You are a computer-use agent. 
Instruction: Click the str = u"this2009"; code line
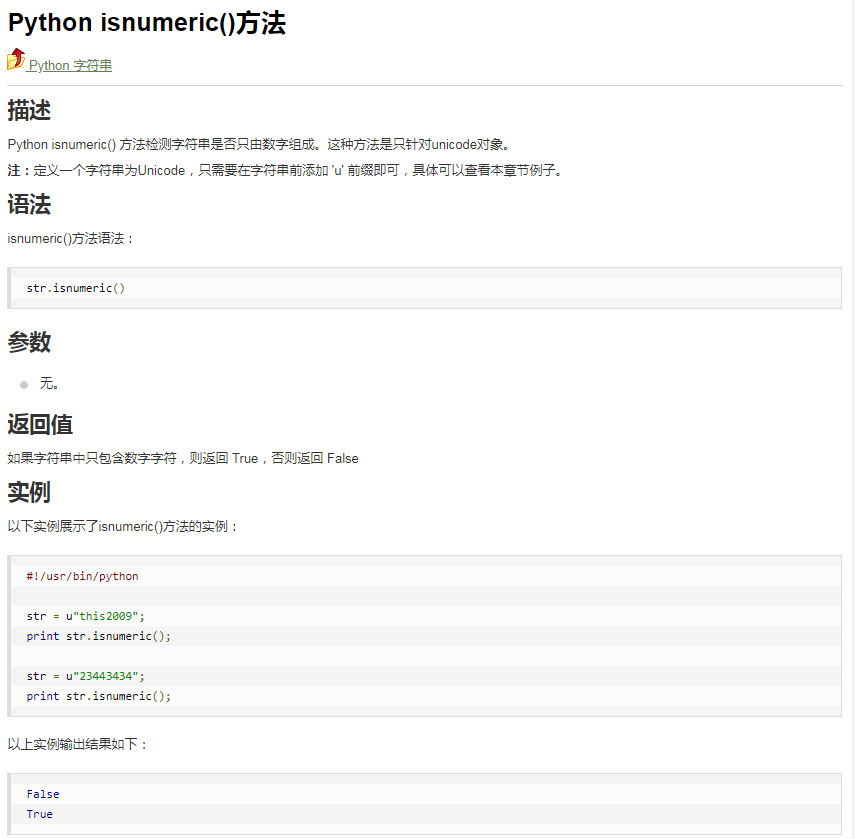86,616
